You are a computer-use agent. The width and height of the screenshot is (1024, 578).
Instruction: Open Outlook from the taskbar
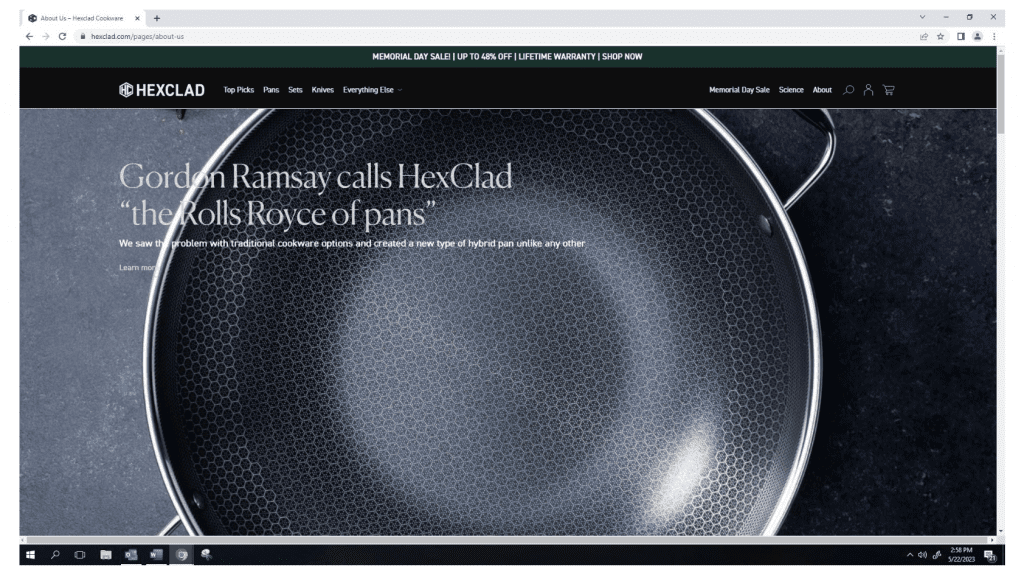[131, 555]
